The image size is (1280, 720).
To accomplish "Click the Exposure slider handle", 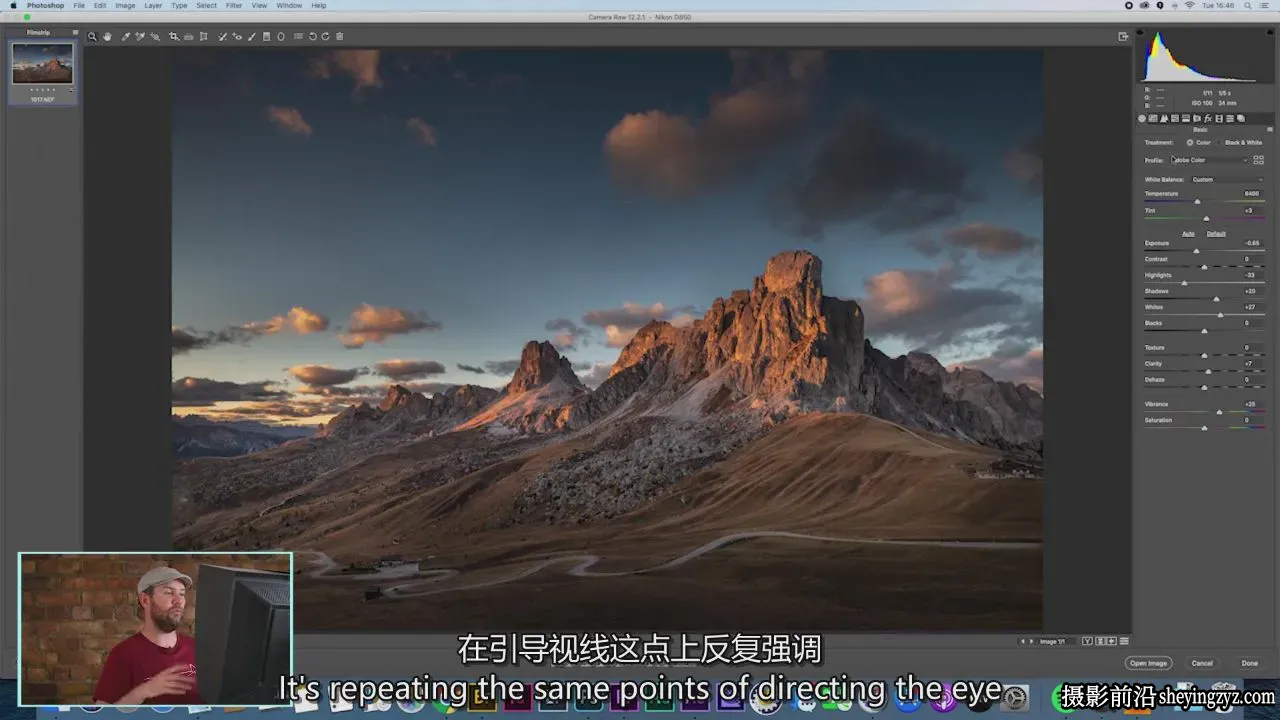I will point(1196,251).
